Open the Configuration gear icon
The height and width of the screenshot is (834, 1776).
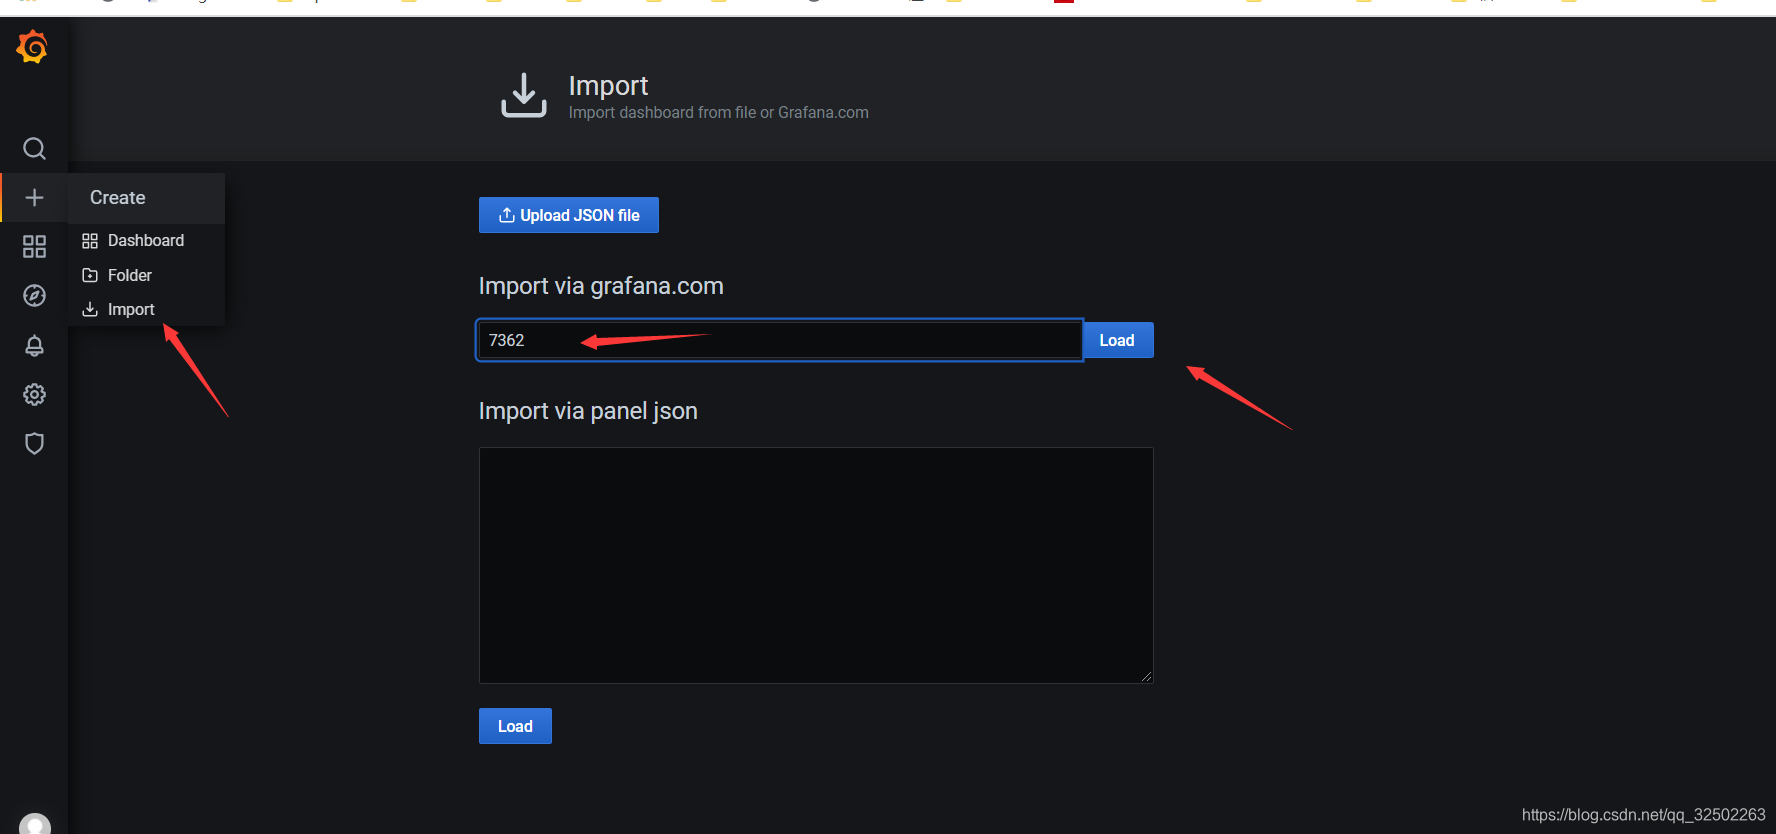[34, 394]
